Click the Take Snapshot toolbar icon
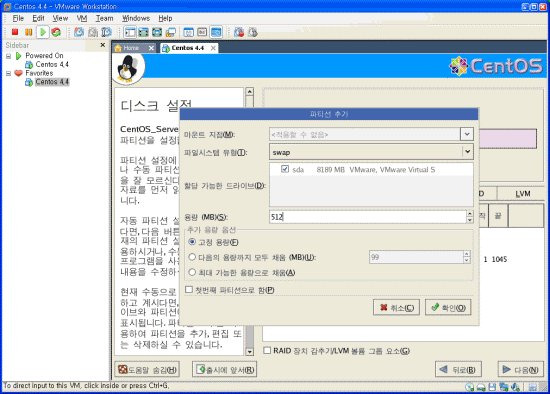 point(79,32)
